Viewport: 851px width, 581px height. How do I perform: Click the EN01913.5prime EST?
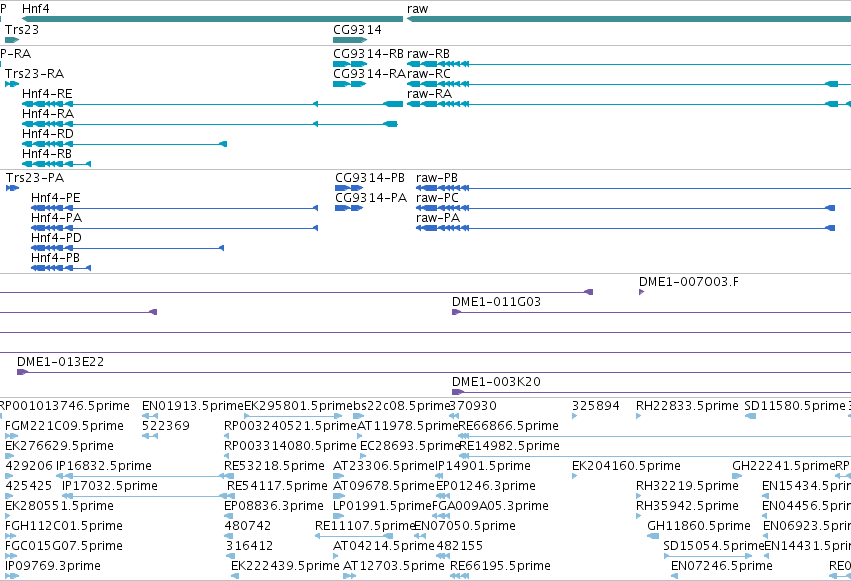(193, 406)
